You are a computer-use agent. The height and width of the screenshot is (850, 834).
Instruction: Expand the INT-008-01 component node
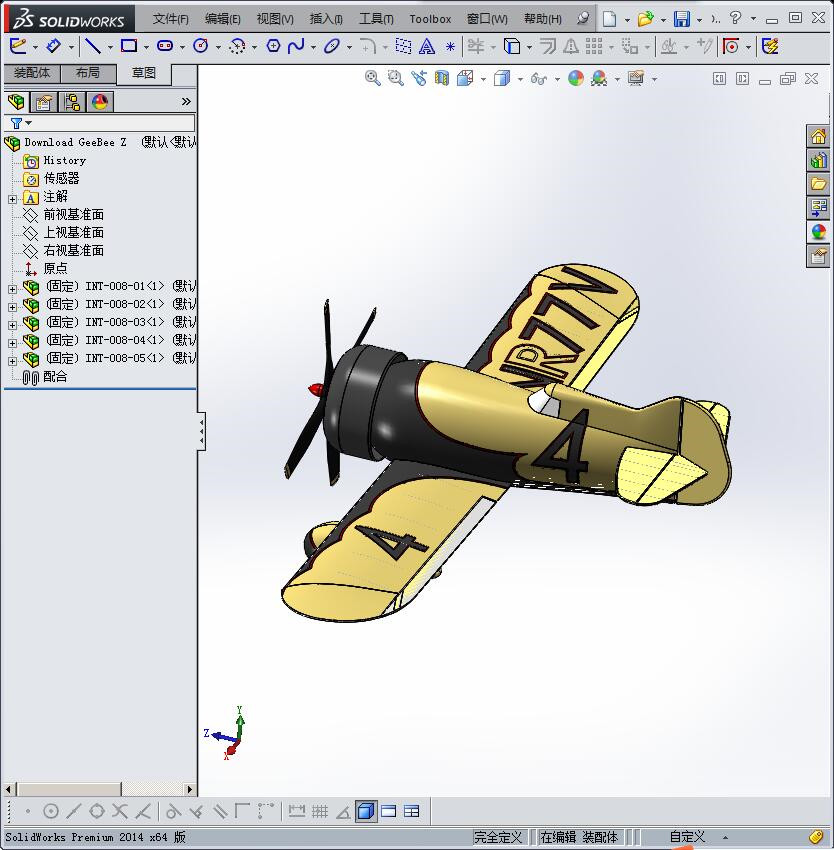point(12,288)
